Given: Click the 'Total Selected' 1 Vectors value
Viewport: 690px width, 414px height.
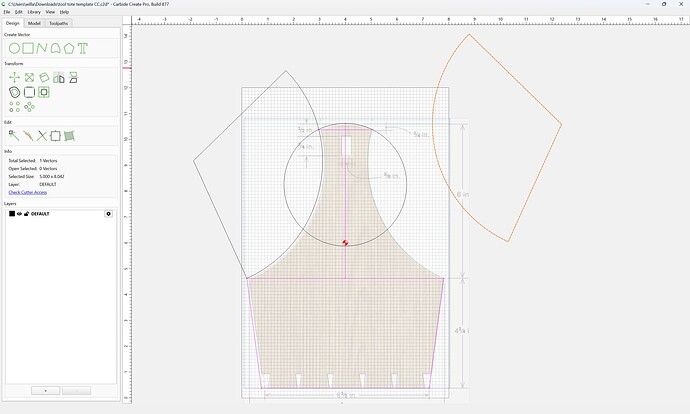Looking at the screenshot, I should [48, 161].
